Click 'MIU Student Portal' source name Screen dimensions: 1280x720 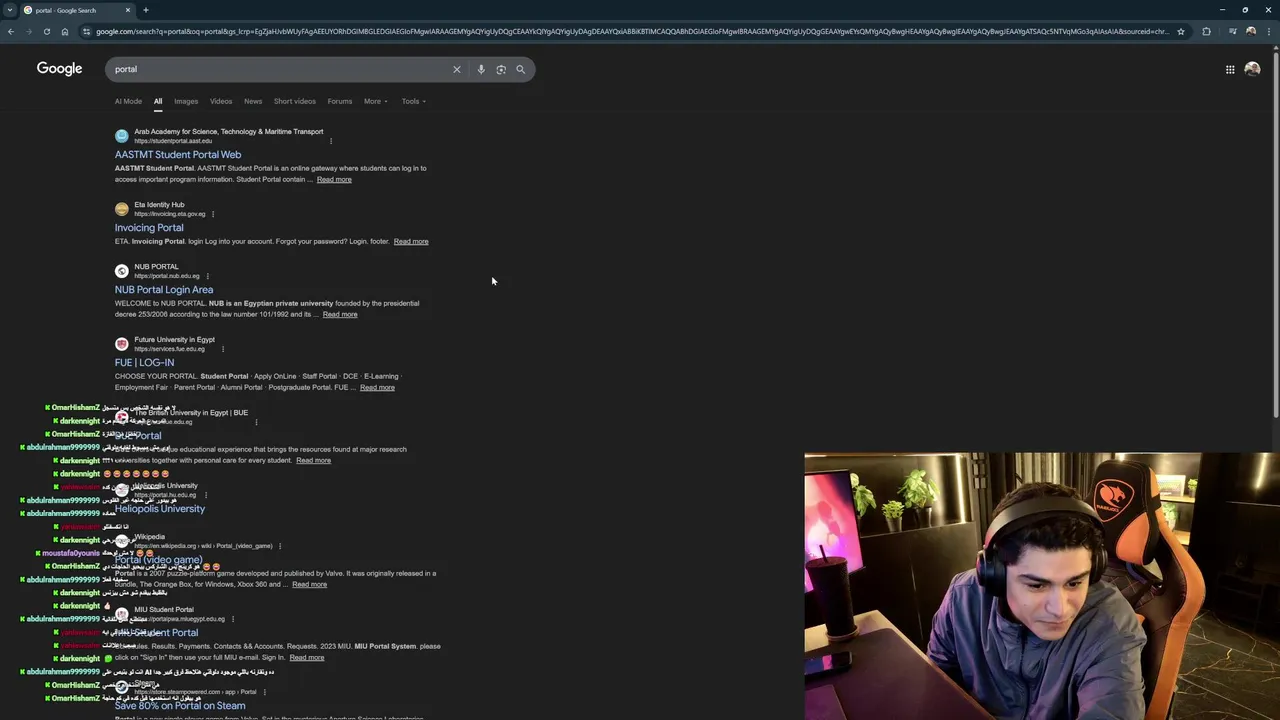(164, 610)
